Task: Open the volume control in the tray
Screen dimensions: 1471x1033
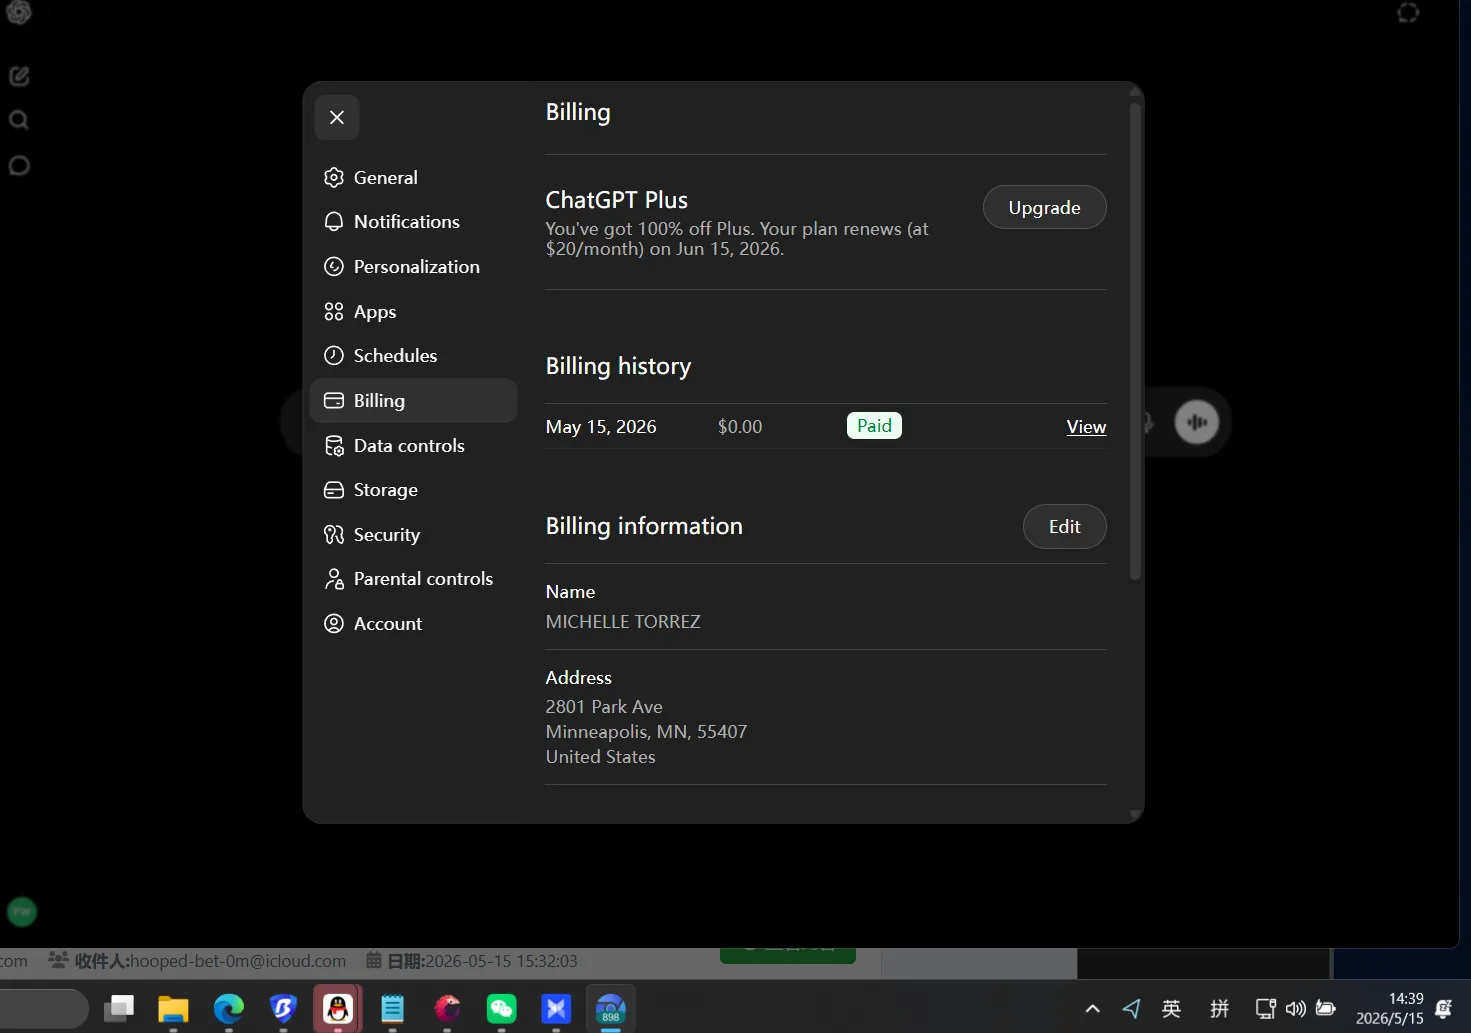Action: point(1296,1009)
